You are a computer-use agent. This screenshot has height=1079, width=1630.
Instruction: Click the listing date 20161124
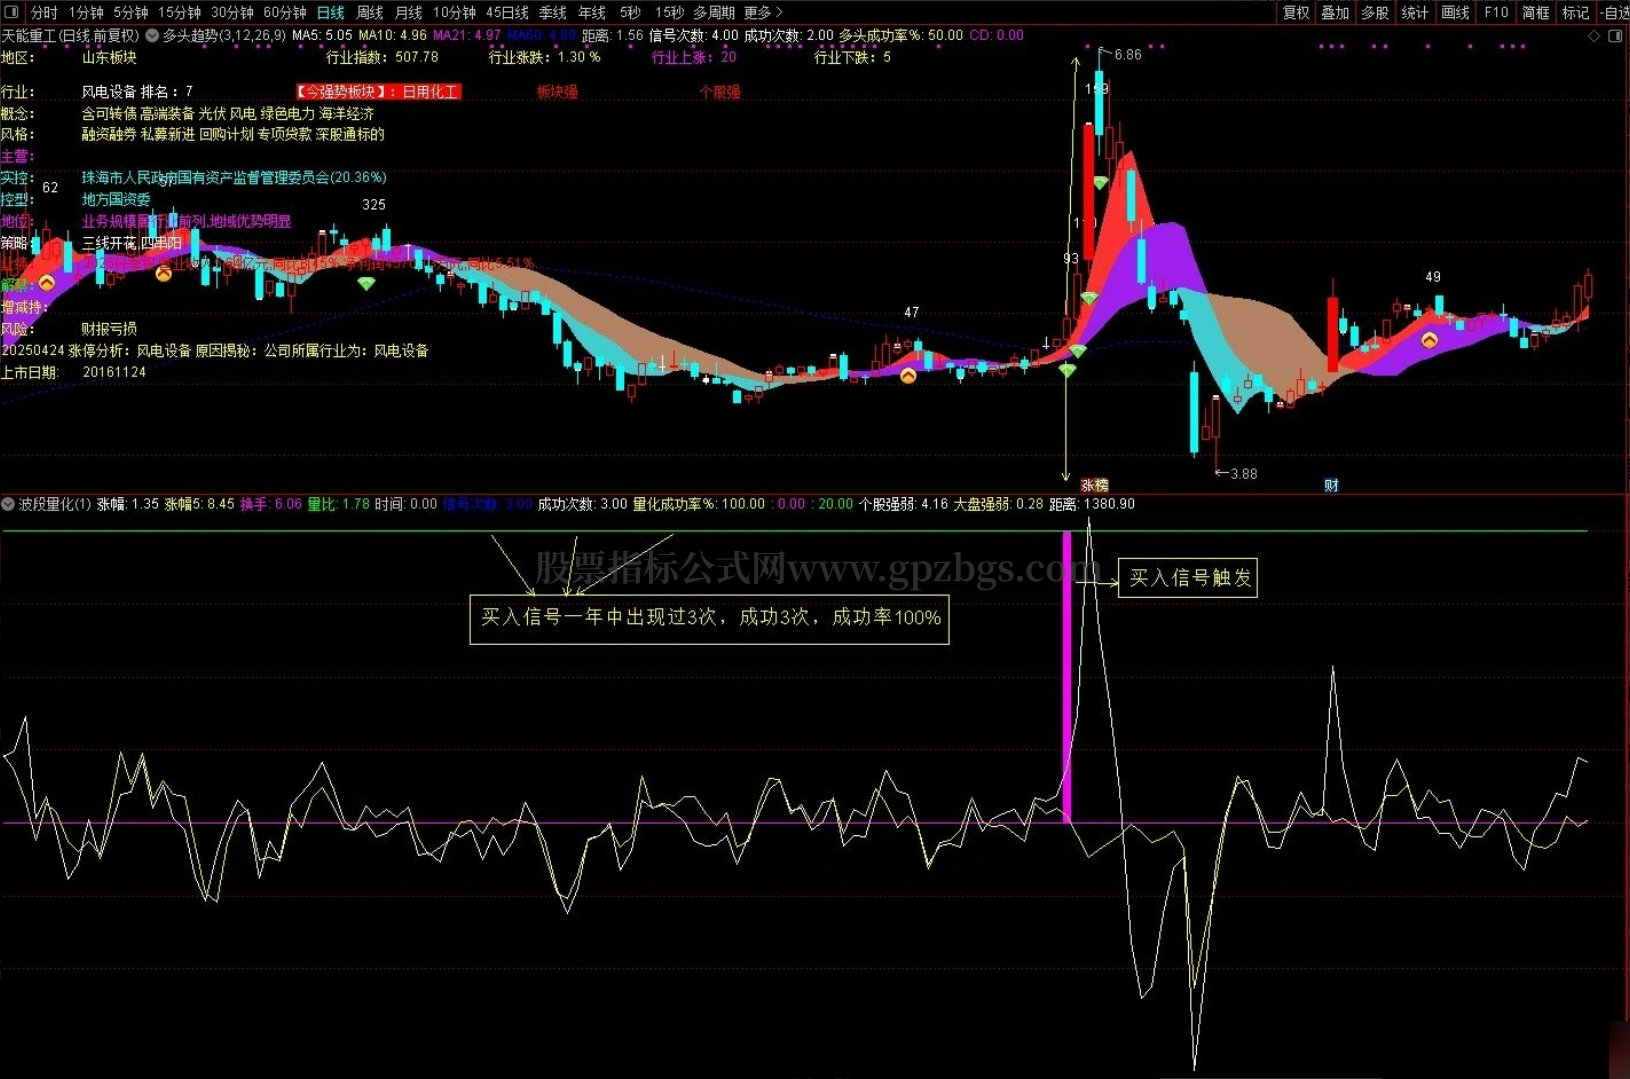[x=114, y=372]
